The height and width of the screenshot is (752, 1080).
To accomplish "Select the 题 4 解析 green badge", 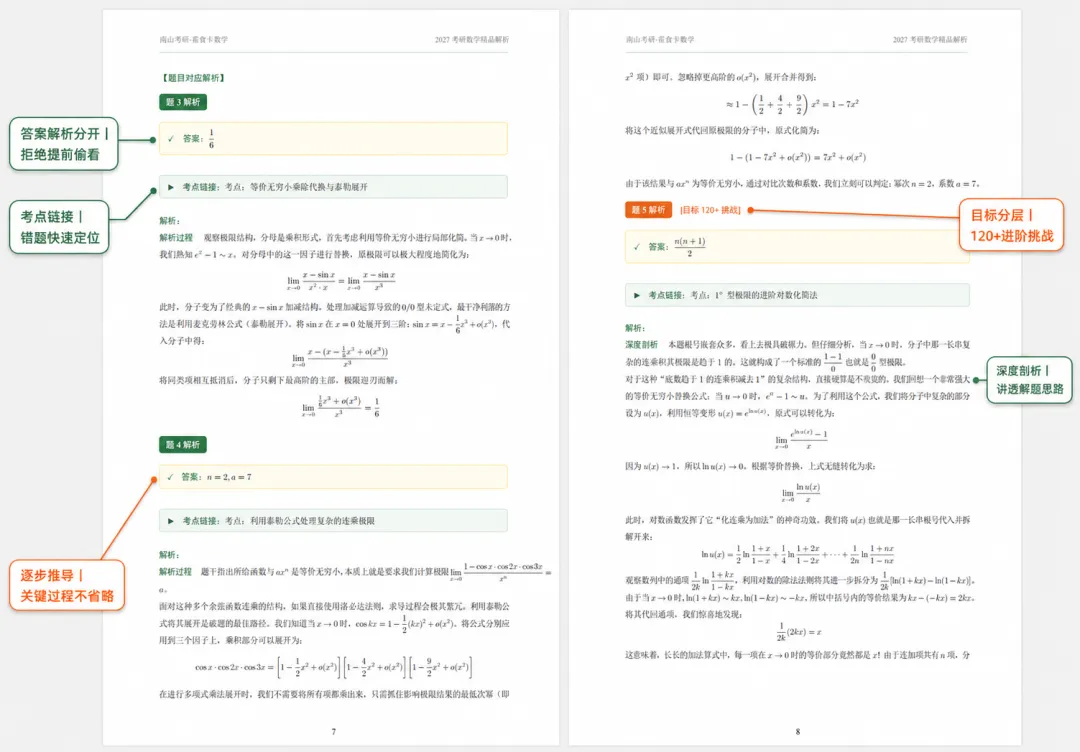I will click(x=183, y=445).
